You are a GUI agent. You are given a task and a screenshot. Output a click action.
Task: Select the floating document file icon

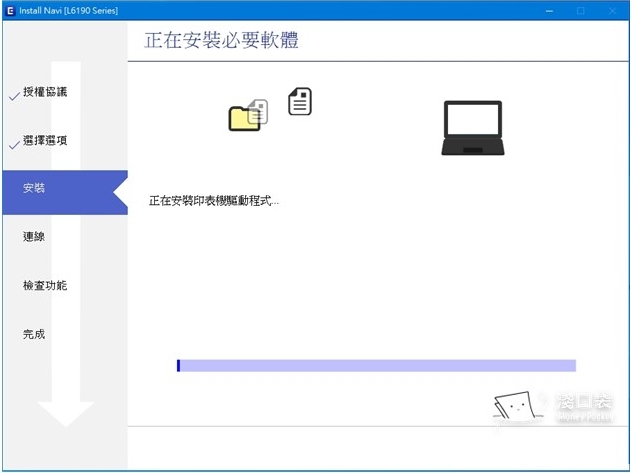point(300,101)
